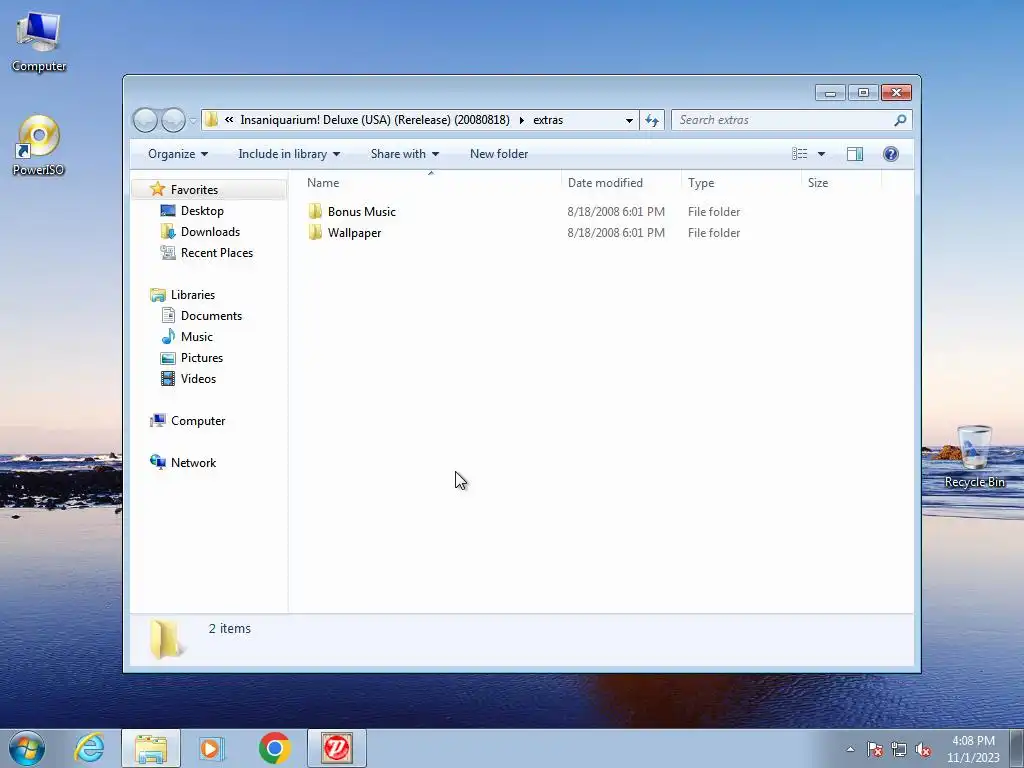
Task: Open Windows Media Player from taskbar
Action: [212, 748]
